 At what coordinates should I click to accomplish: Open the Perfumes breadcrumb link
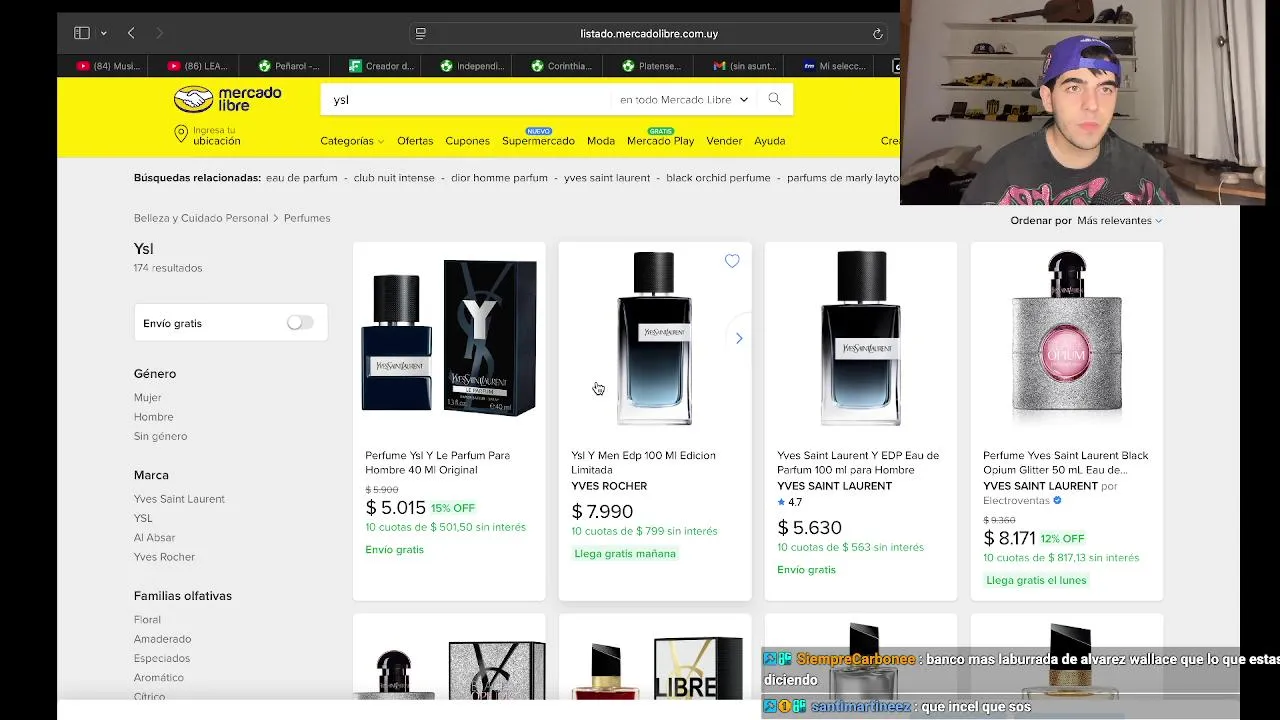click(307, 218)
